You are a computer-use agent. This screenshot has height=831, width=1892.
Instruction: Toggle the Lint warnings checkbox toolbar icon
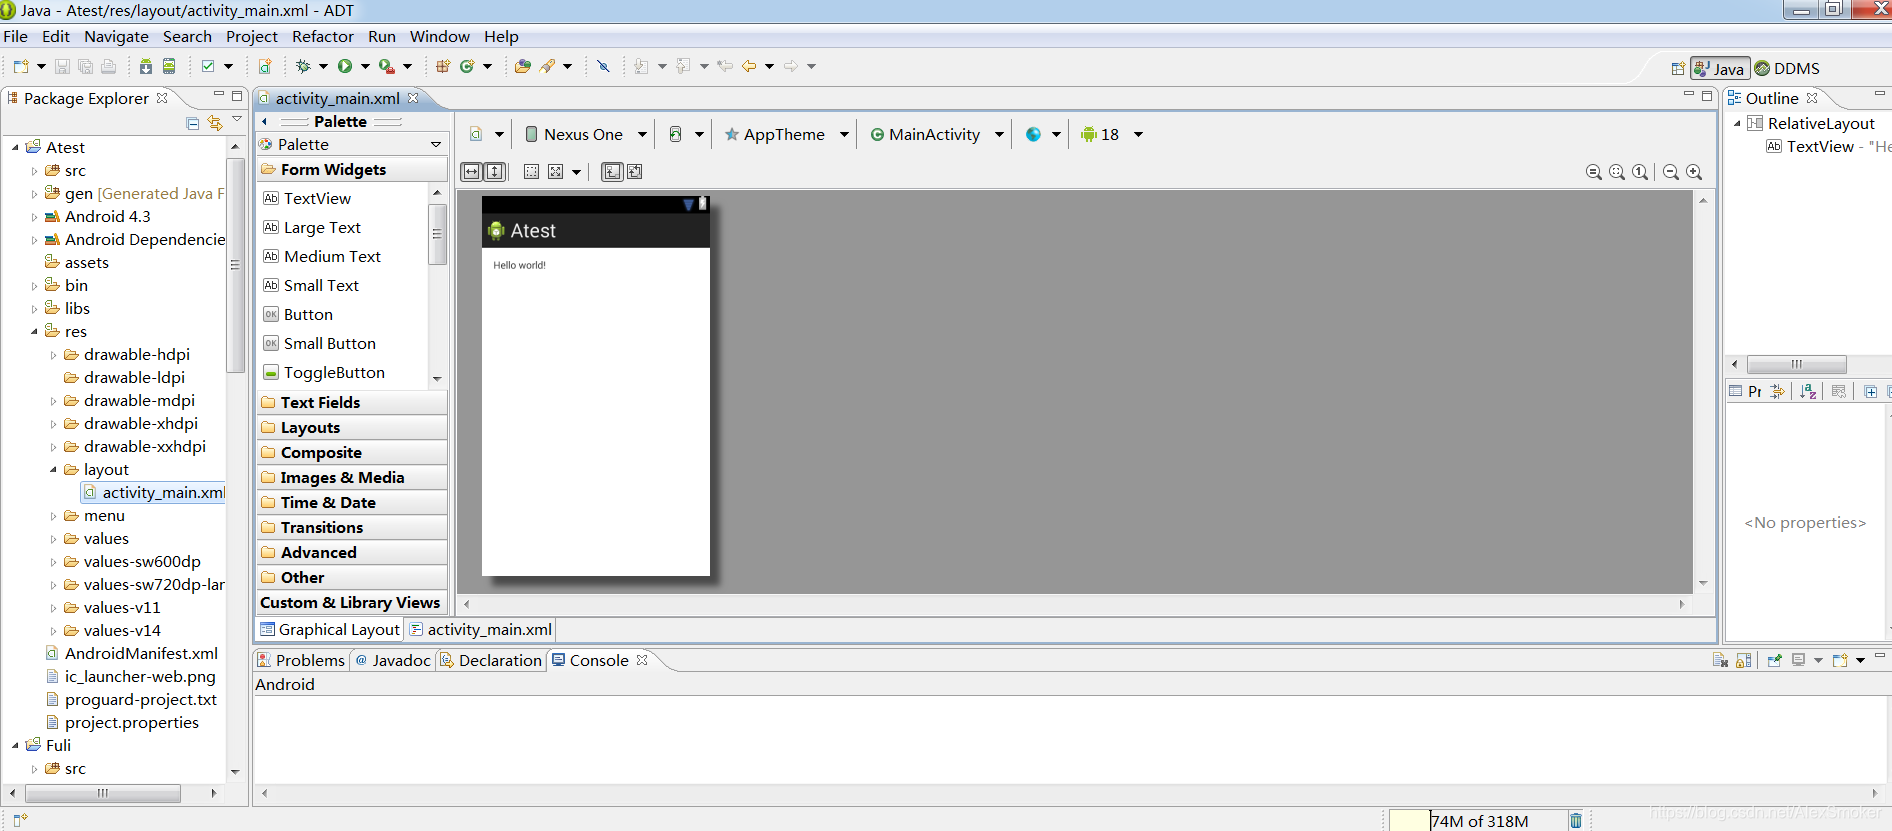pos(208,66)
